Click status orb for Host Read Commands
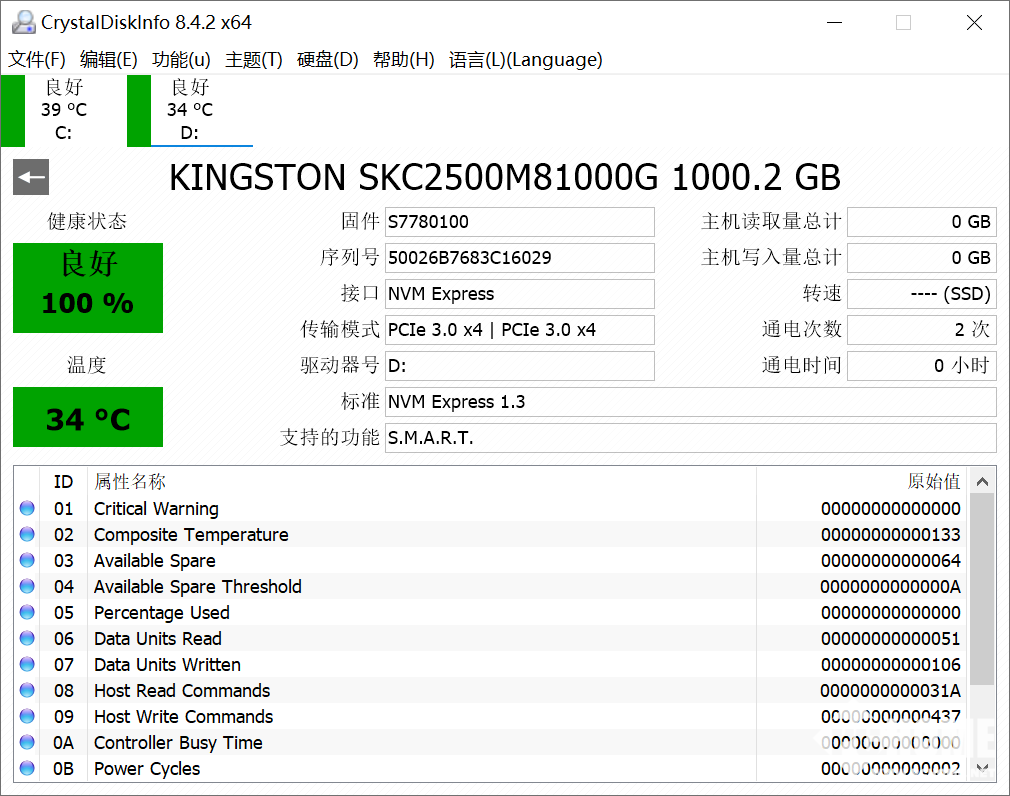 27,690
